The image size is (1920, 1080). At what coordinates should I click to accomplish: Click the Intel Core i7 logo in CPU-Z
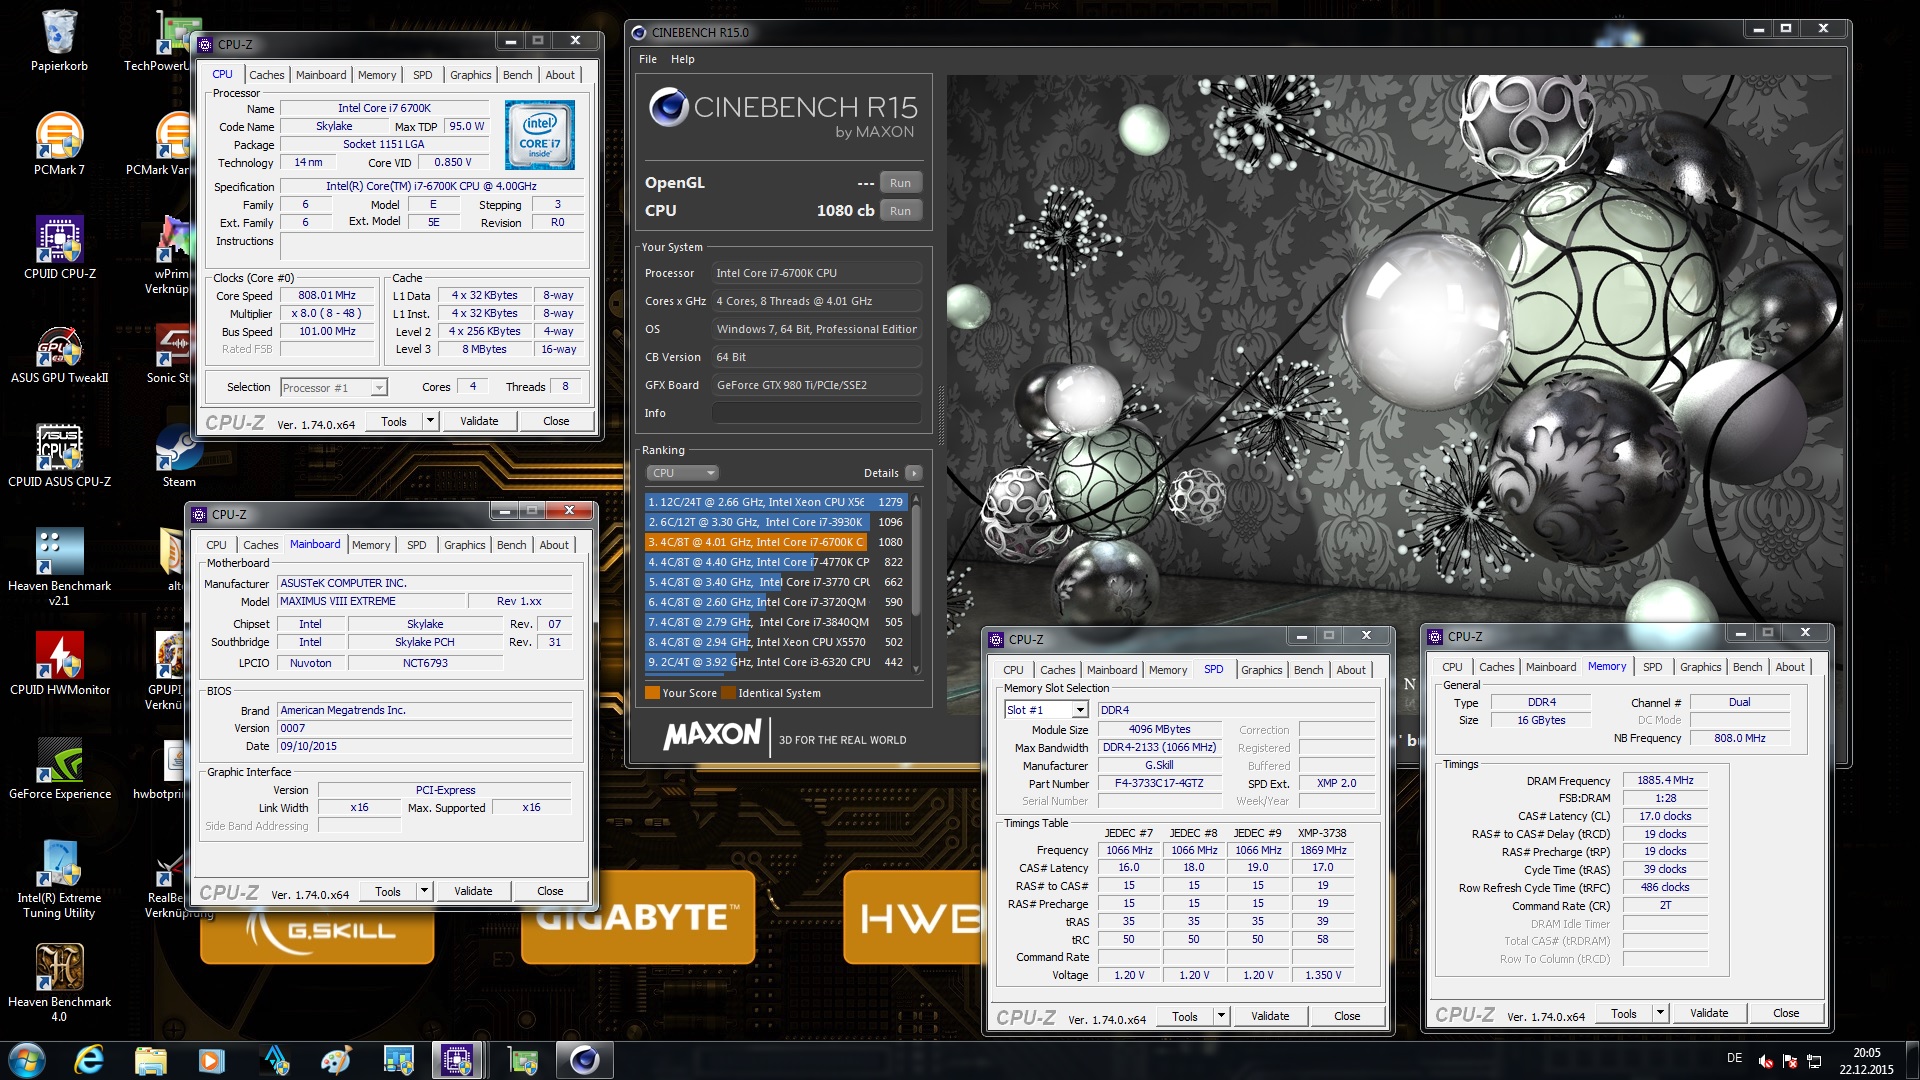(539, 135)
